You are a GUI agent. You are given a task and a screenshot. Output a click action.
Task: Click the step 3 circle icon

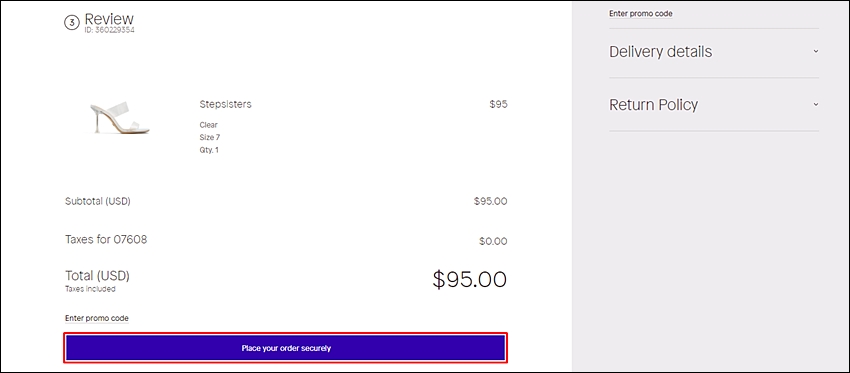(72, 23)
